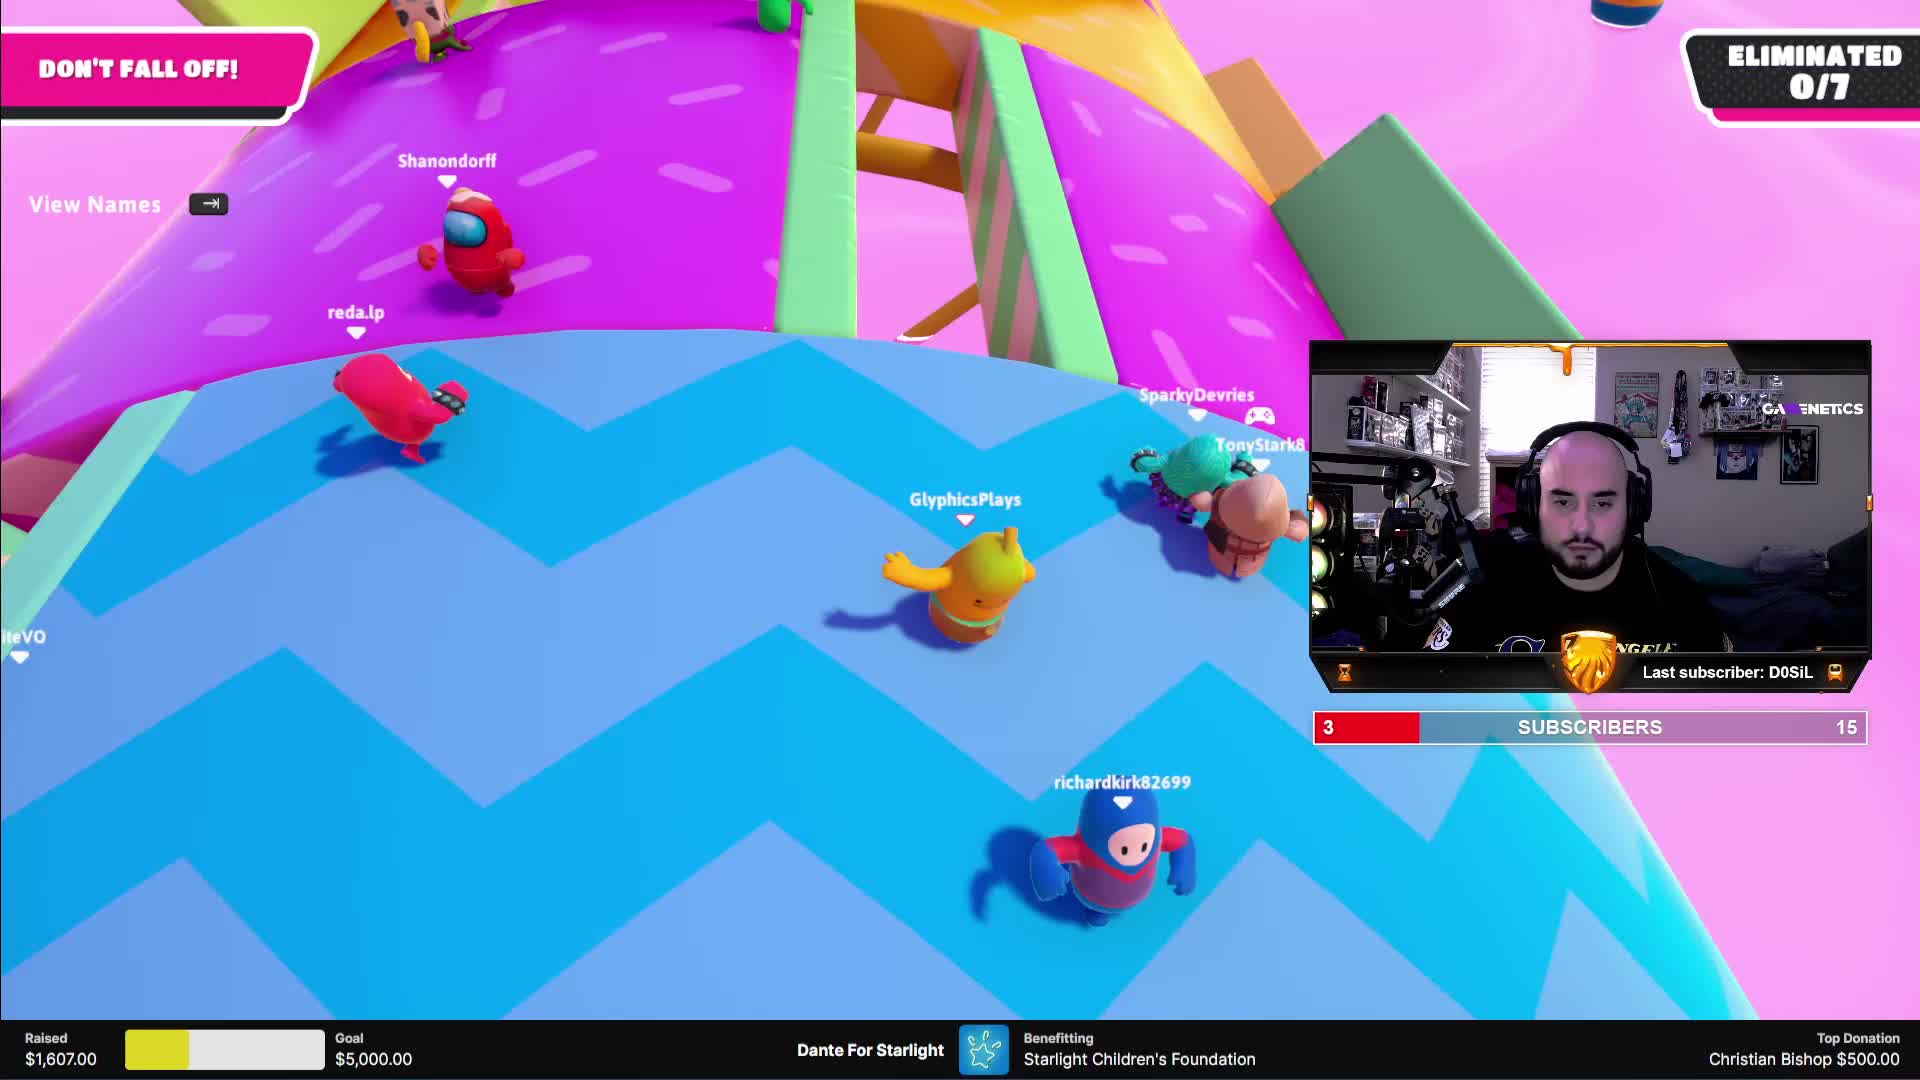Click the GlyphicsPlays player name tag
Image resolution: width=1920 pixels, height=1080 pixels.
click(x=965, y=499)
